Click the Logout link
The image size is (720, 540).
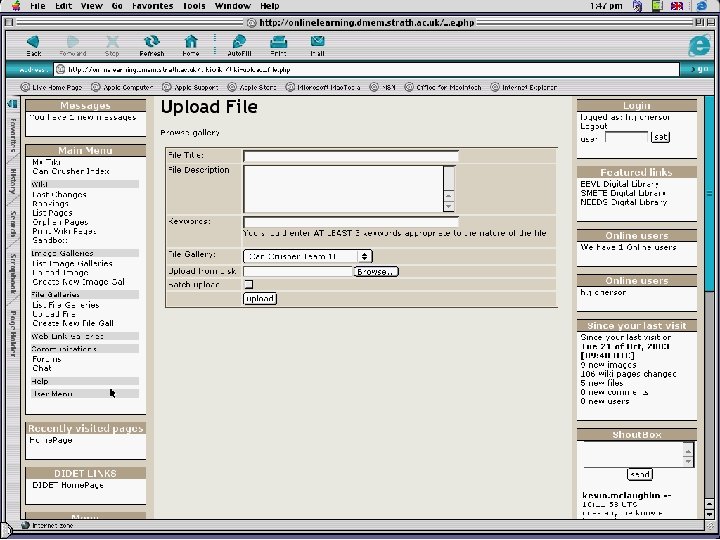coord(594,126)
